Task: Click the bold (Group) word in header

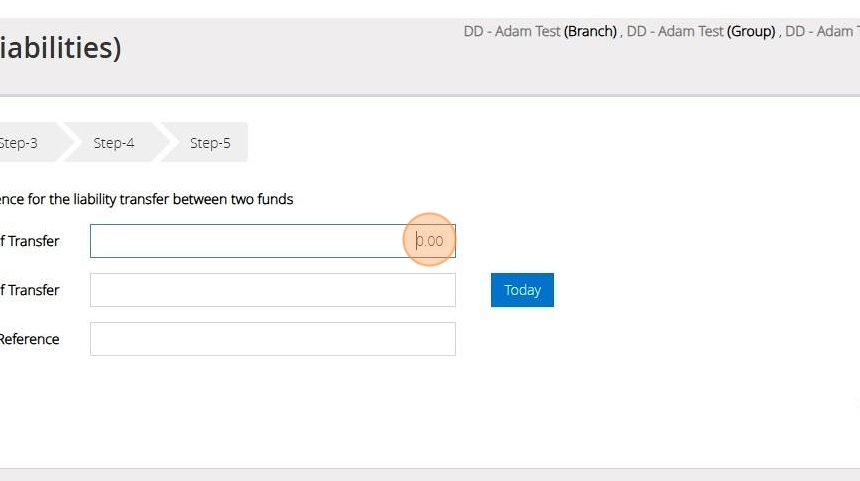Action: pos(751,32)
